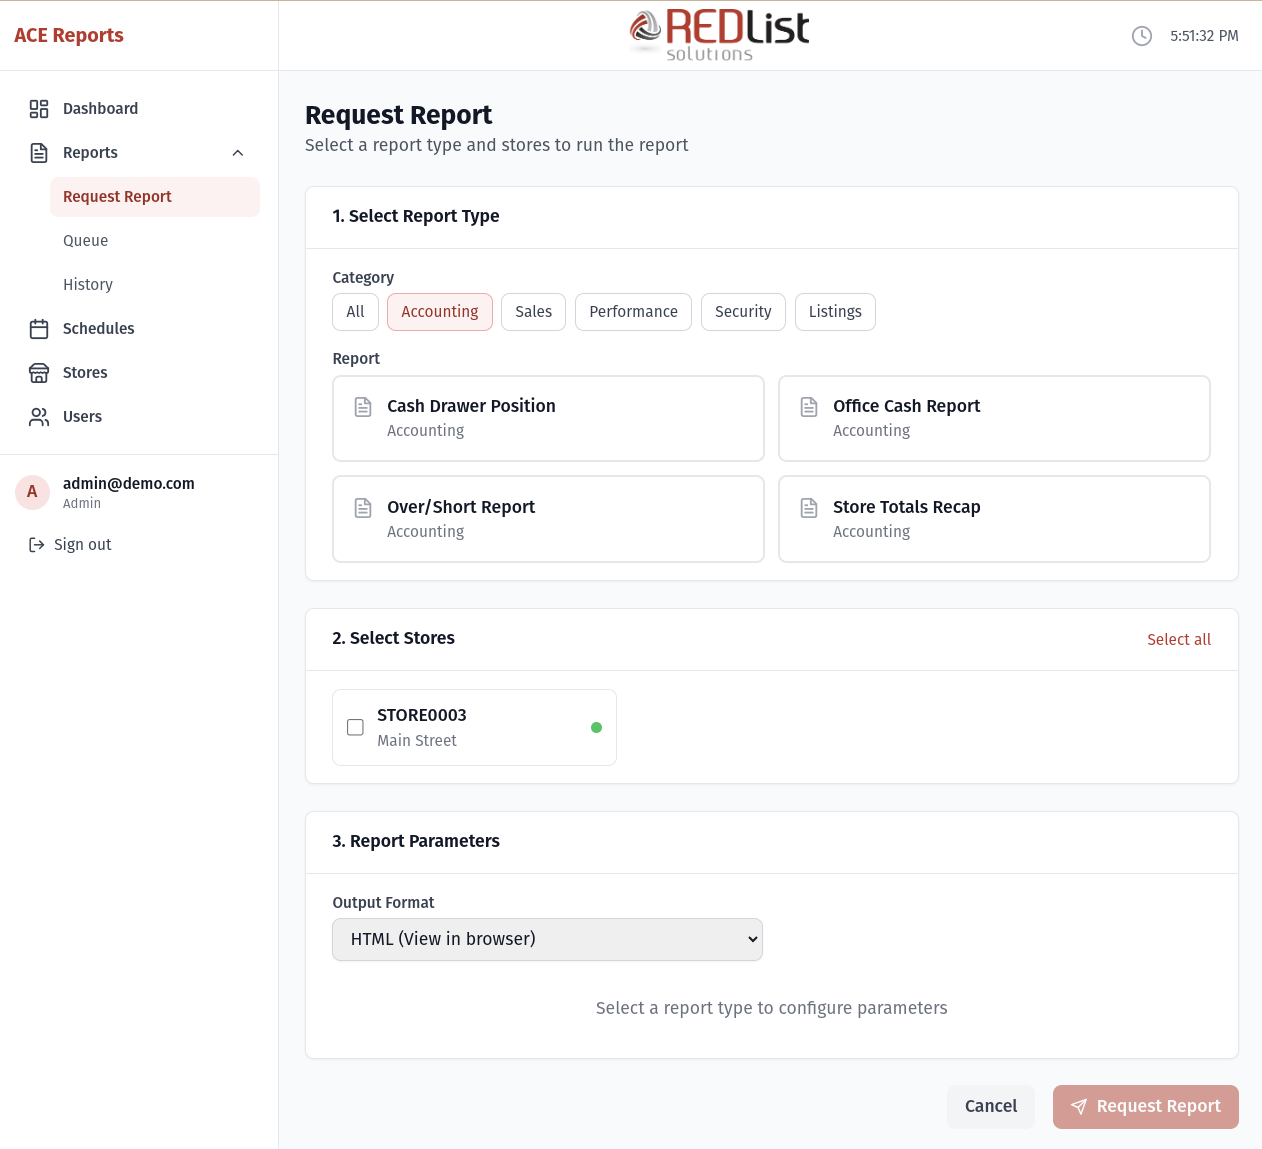Image resolution: width=1262 pixels, height=1149 pixels.
Task: Click the Stores icon in the sidebar
Action: 39,372
